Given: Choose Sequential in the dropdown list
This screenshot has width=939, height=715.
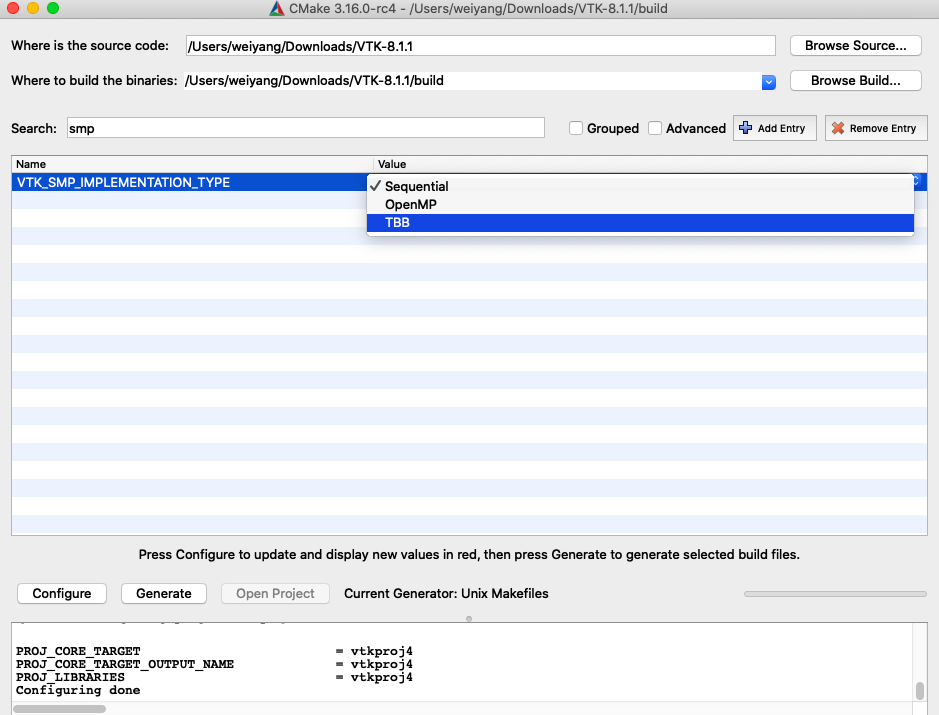Looking at the screenshot, I should pos(640,186).
